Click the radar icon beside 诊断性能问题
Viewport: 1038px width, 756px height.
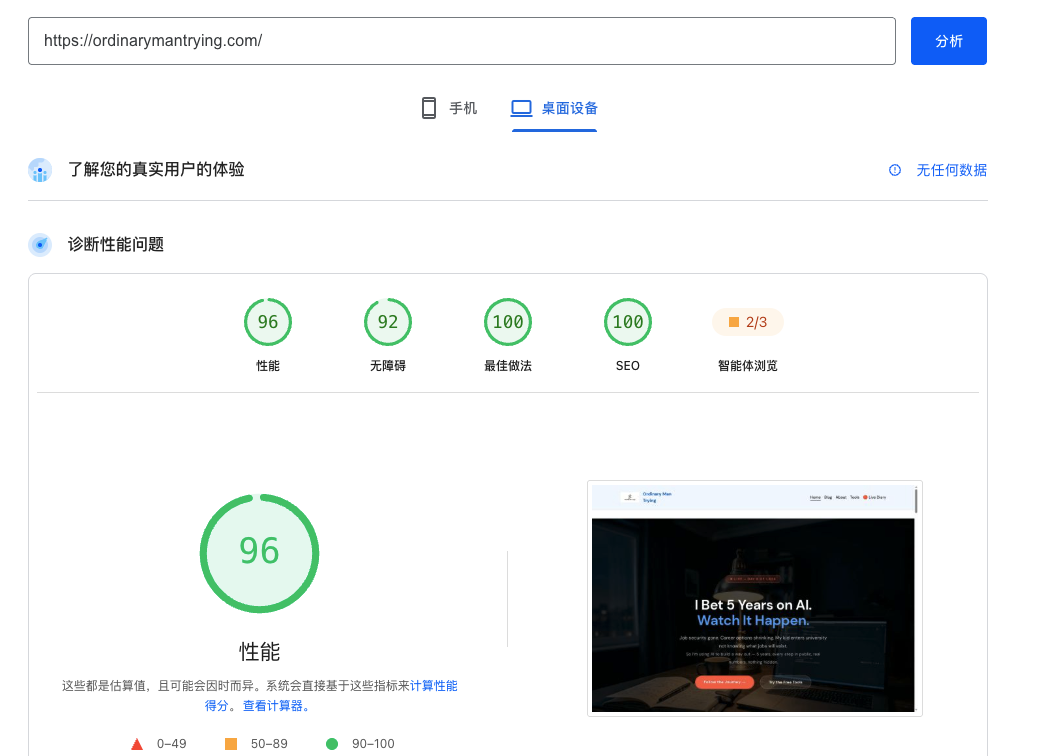point(40,245)
